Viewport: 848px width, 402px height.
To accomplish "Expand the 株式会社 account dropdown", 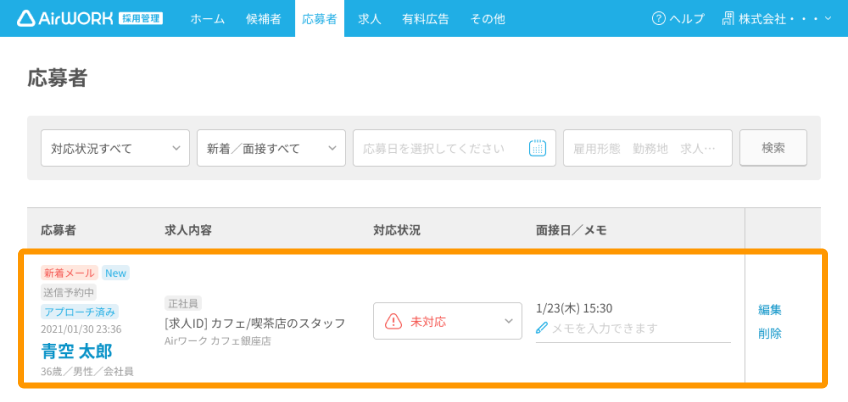I will 777,19.
